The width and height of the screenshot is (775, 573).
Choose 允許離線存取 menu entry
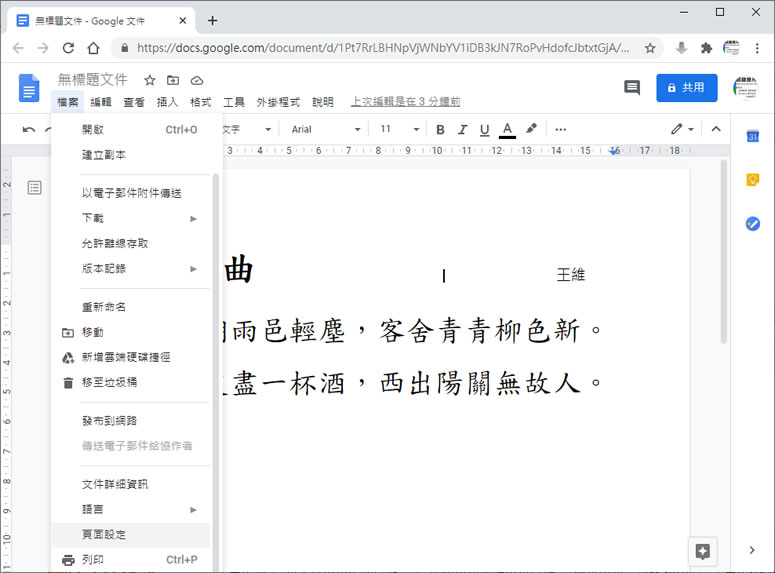(131, 244)
